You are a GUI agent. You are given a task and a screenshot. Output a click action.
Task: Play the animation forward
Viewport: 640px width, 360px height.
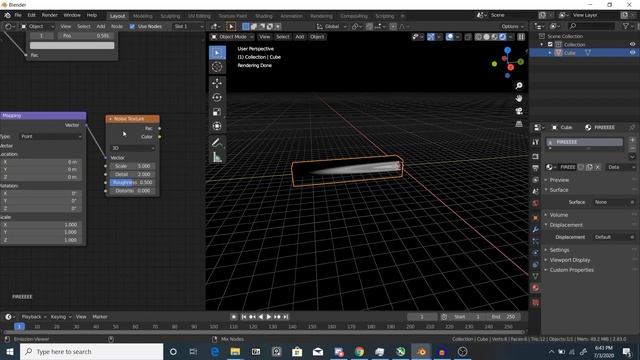click(269, 317)
